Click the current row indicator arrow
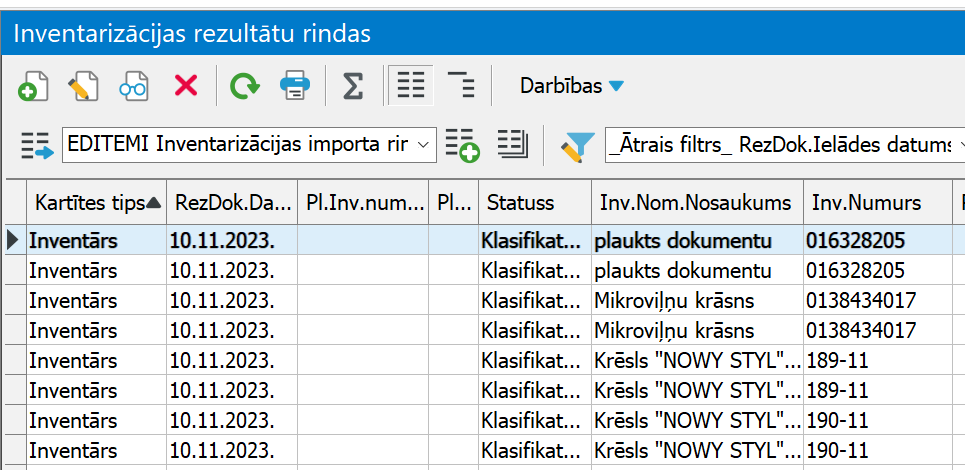965x470 pixels. [x=13, y=240]
